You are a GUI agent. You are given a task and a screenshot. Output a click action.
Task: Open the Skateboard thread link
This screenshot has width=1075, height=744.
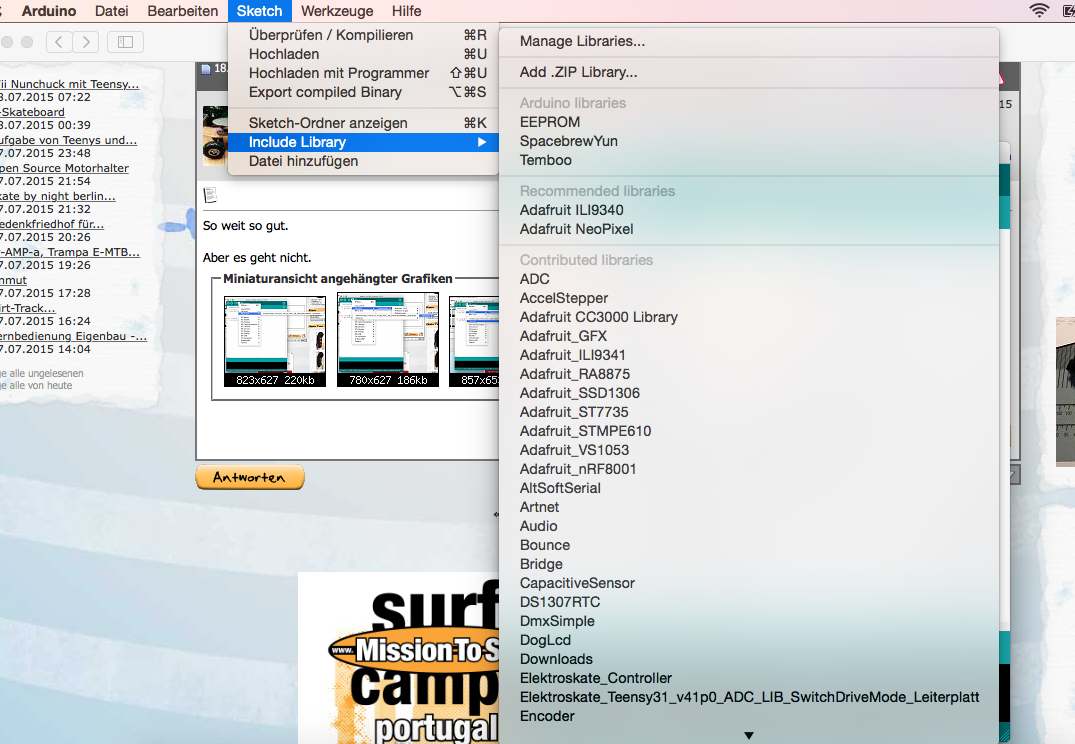click(32, 112)
